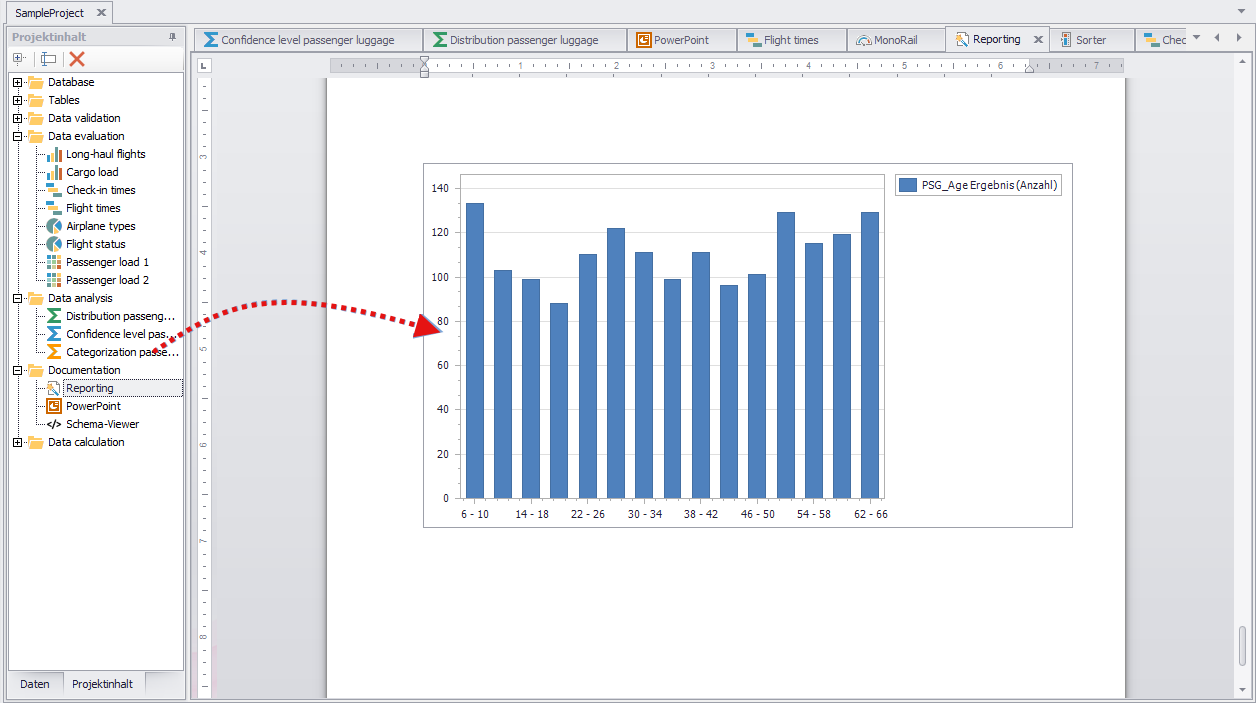Open the Flight times document tab
Viewport: 1259px width, 704px height.
coord(791,40)
